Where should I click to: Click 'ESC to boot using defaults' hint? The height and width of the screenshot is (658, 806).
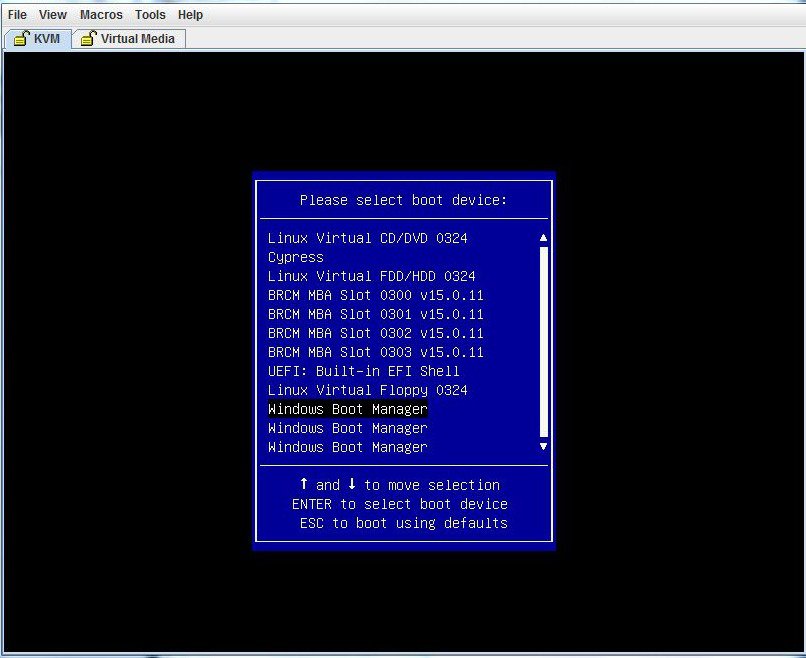404,523
